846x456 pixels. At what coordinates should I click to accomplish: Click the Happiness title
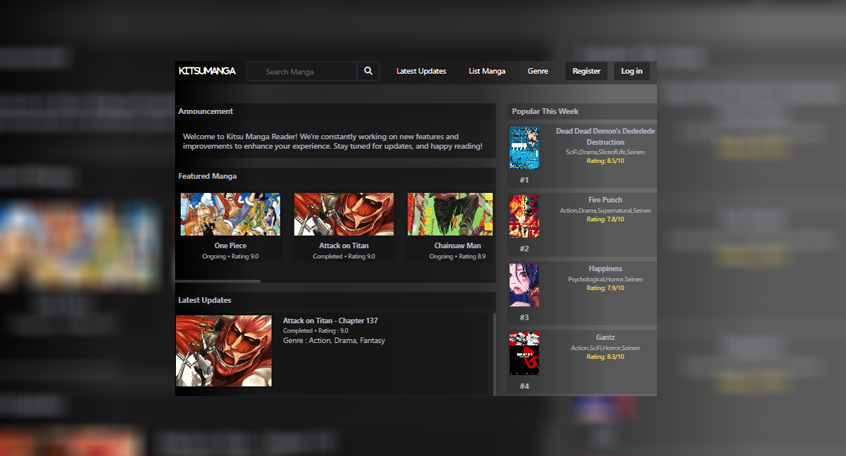[605, 269]
